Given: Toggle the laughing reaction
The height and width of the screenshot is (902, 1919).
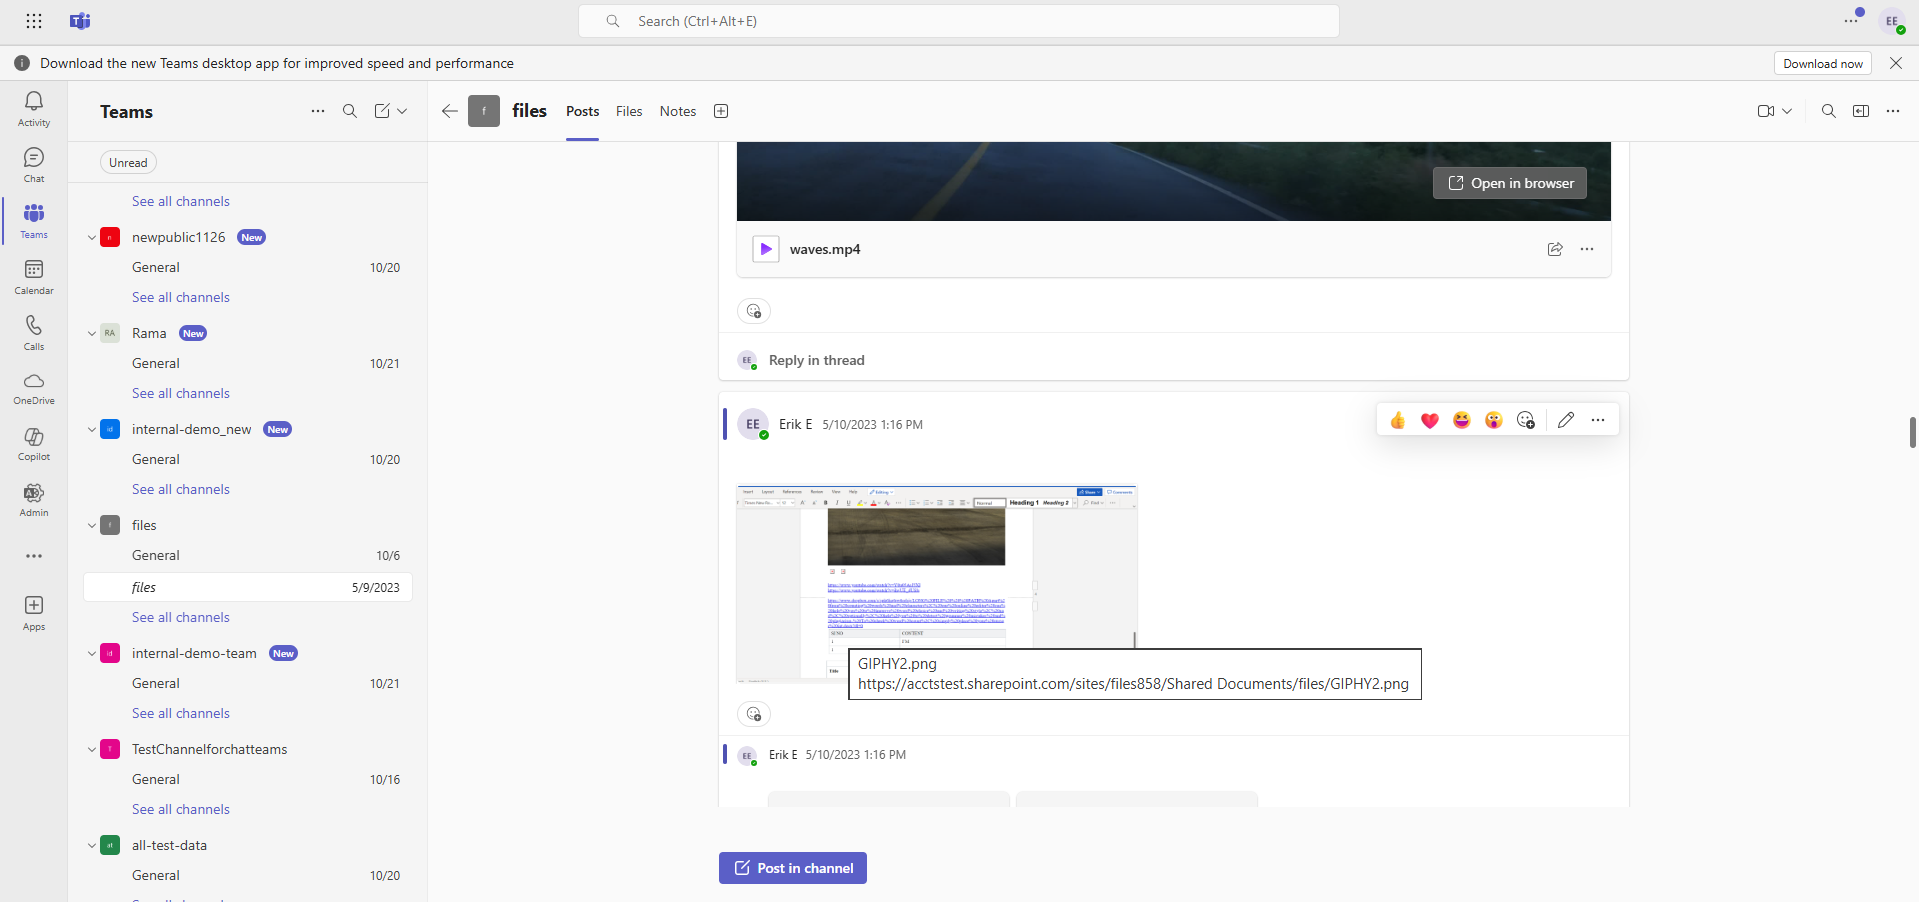Looking at the screenshot, I should pyautogui.click(x=1461, y=420).
